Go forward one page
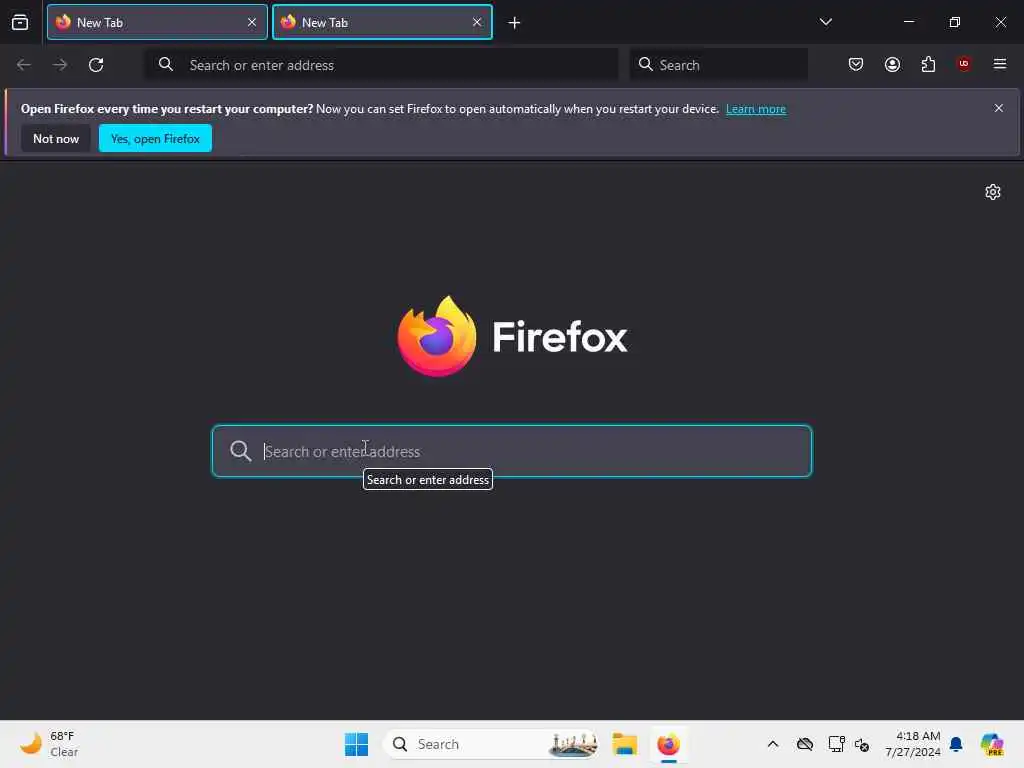 [x=60, y=65]
